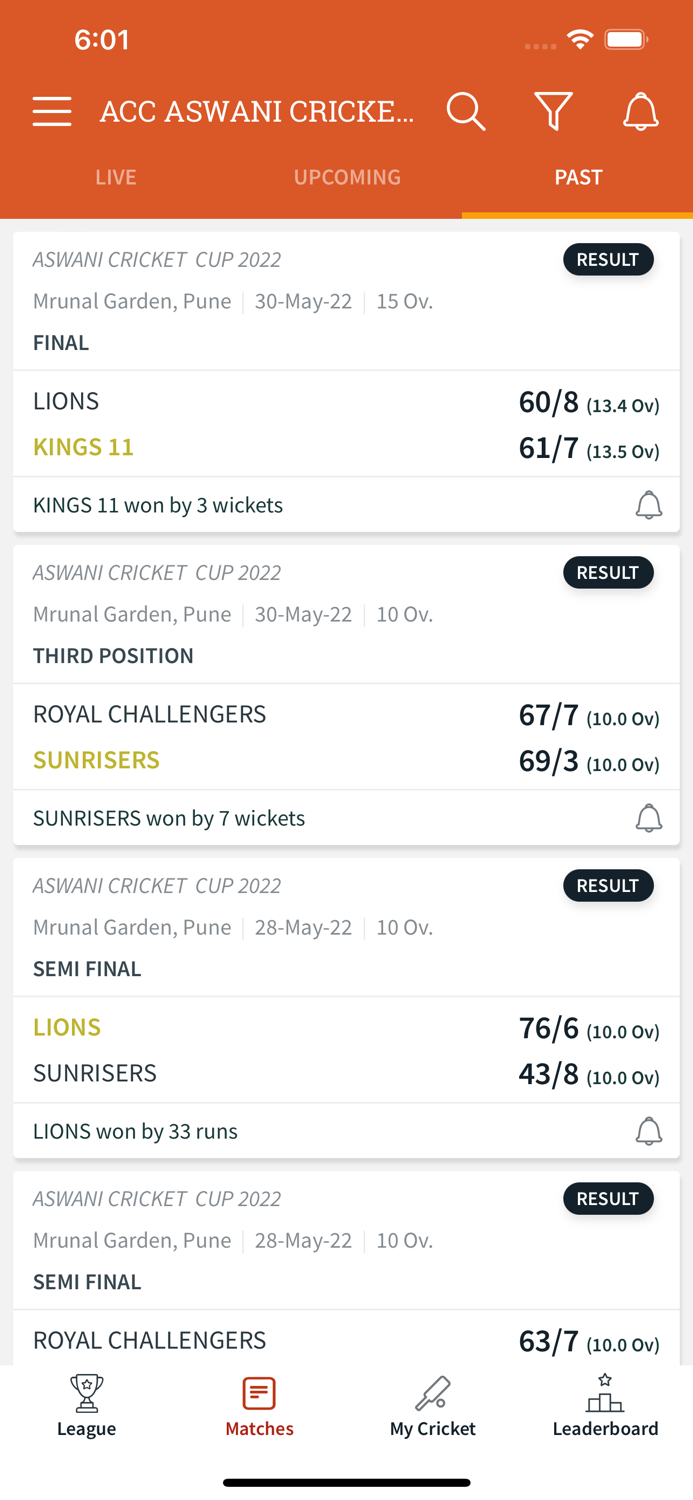Tap the search magnifier icon

click(465, 111)
